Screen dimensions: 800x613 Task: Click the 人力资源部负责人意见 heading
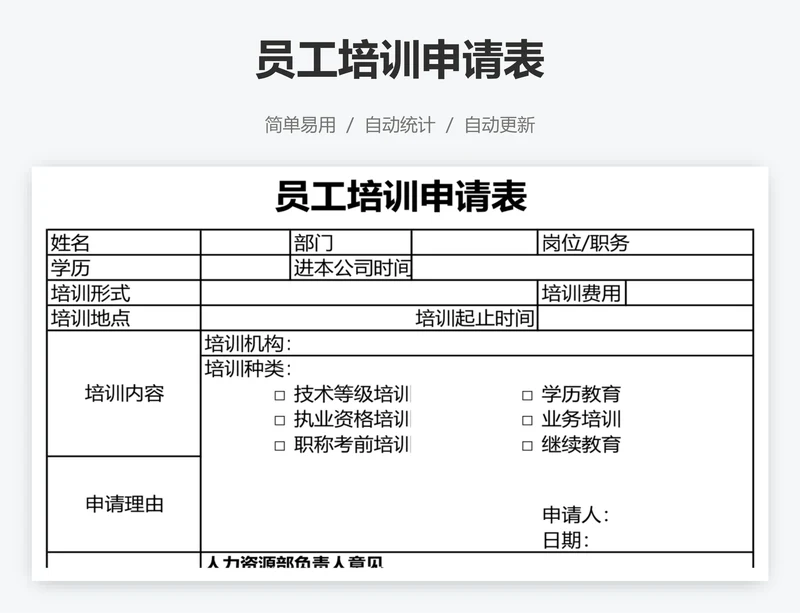[x=294, y=561]
